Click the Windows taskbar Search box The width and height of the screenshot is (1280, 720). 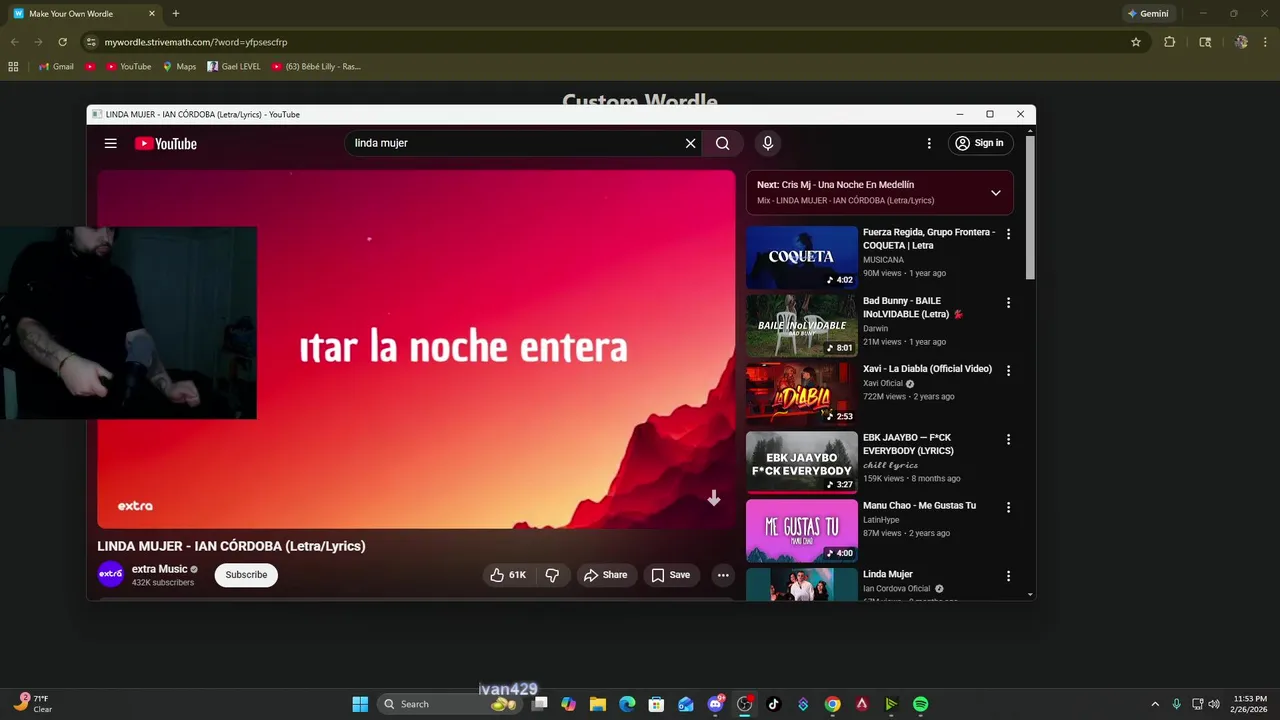pyautogui.click(x=448, y=704)
